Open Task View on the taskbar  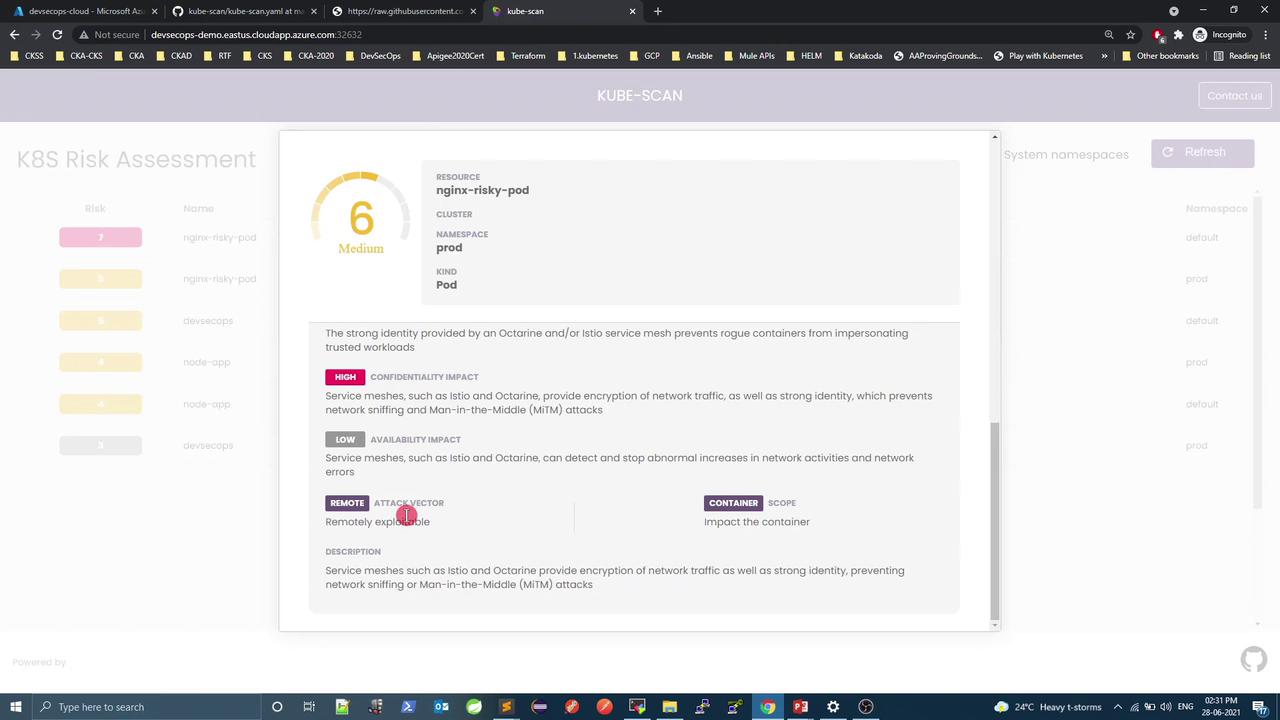click(x=309, y=707)
